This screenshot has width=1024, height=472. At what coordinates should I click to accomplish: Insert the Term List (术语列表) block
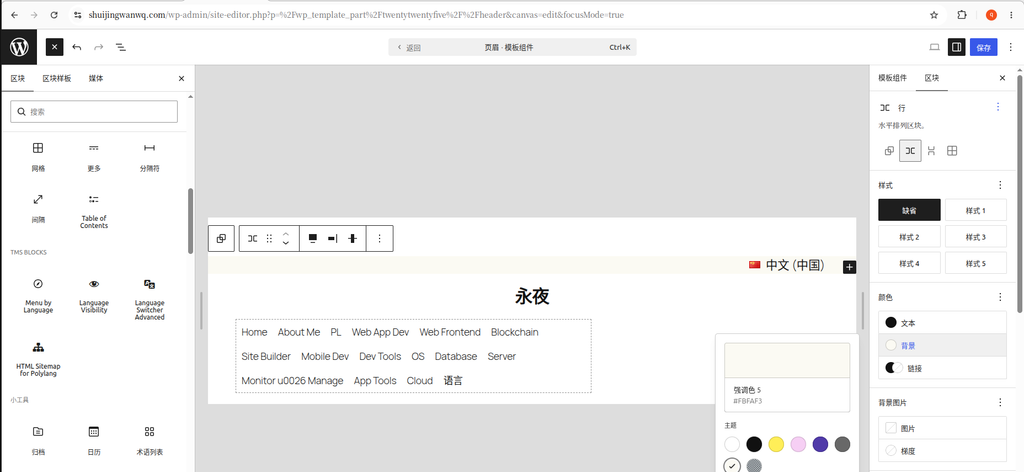tap(150, 440)
